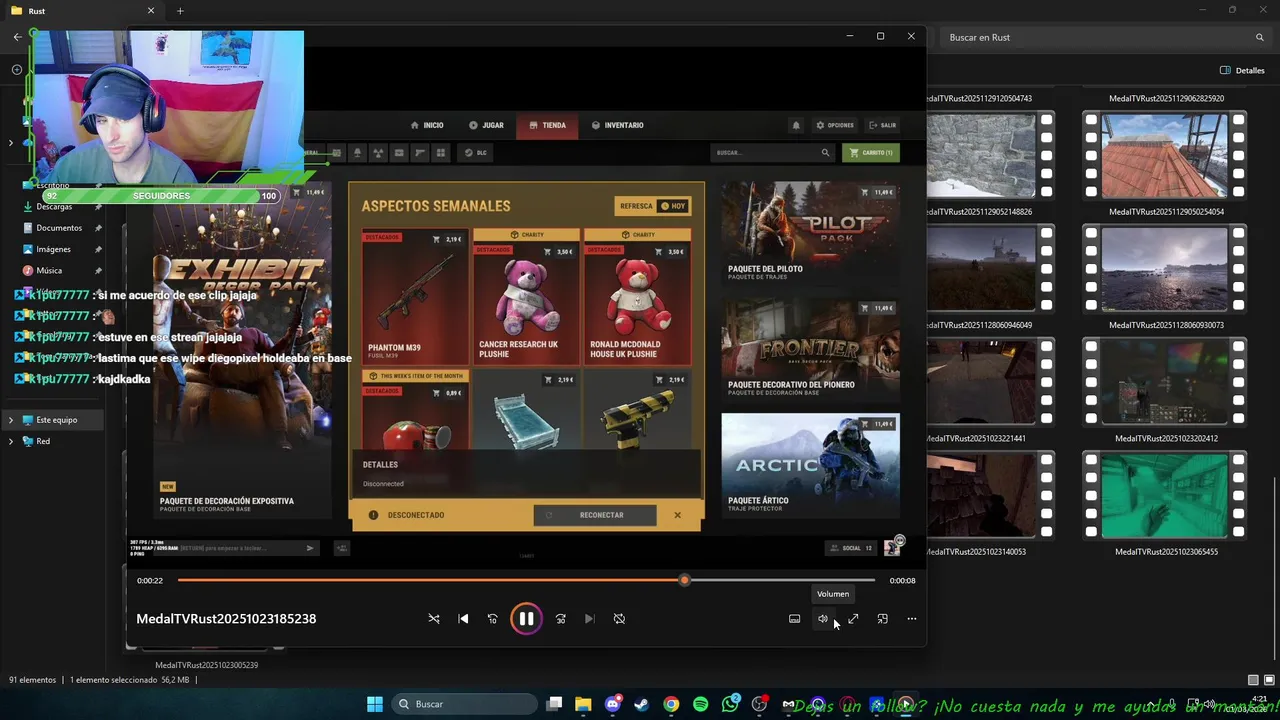Open the player's three-dot more options menu
The height and width of the screenshot is (720, 1280).
[911, 619]
